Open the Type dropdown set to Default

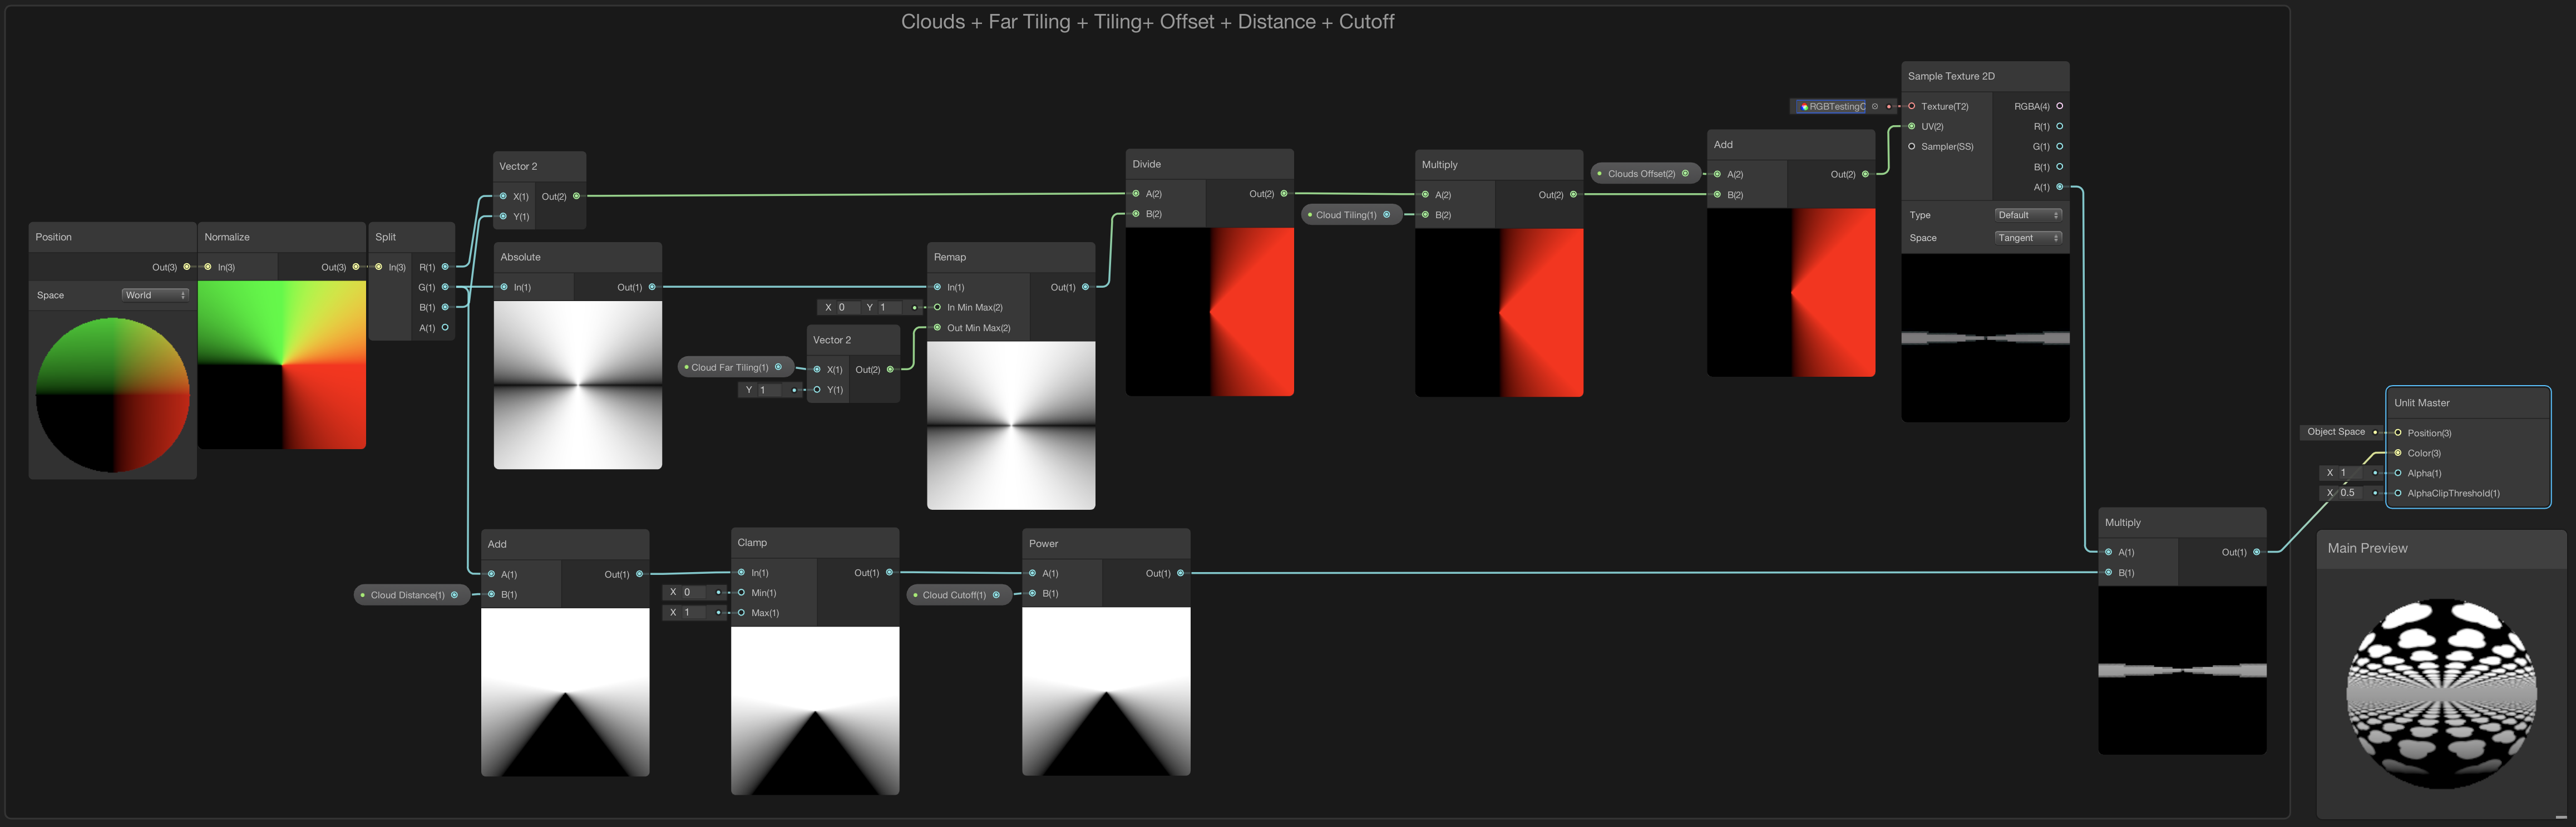(2028, 214)
